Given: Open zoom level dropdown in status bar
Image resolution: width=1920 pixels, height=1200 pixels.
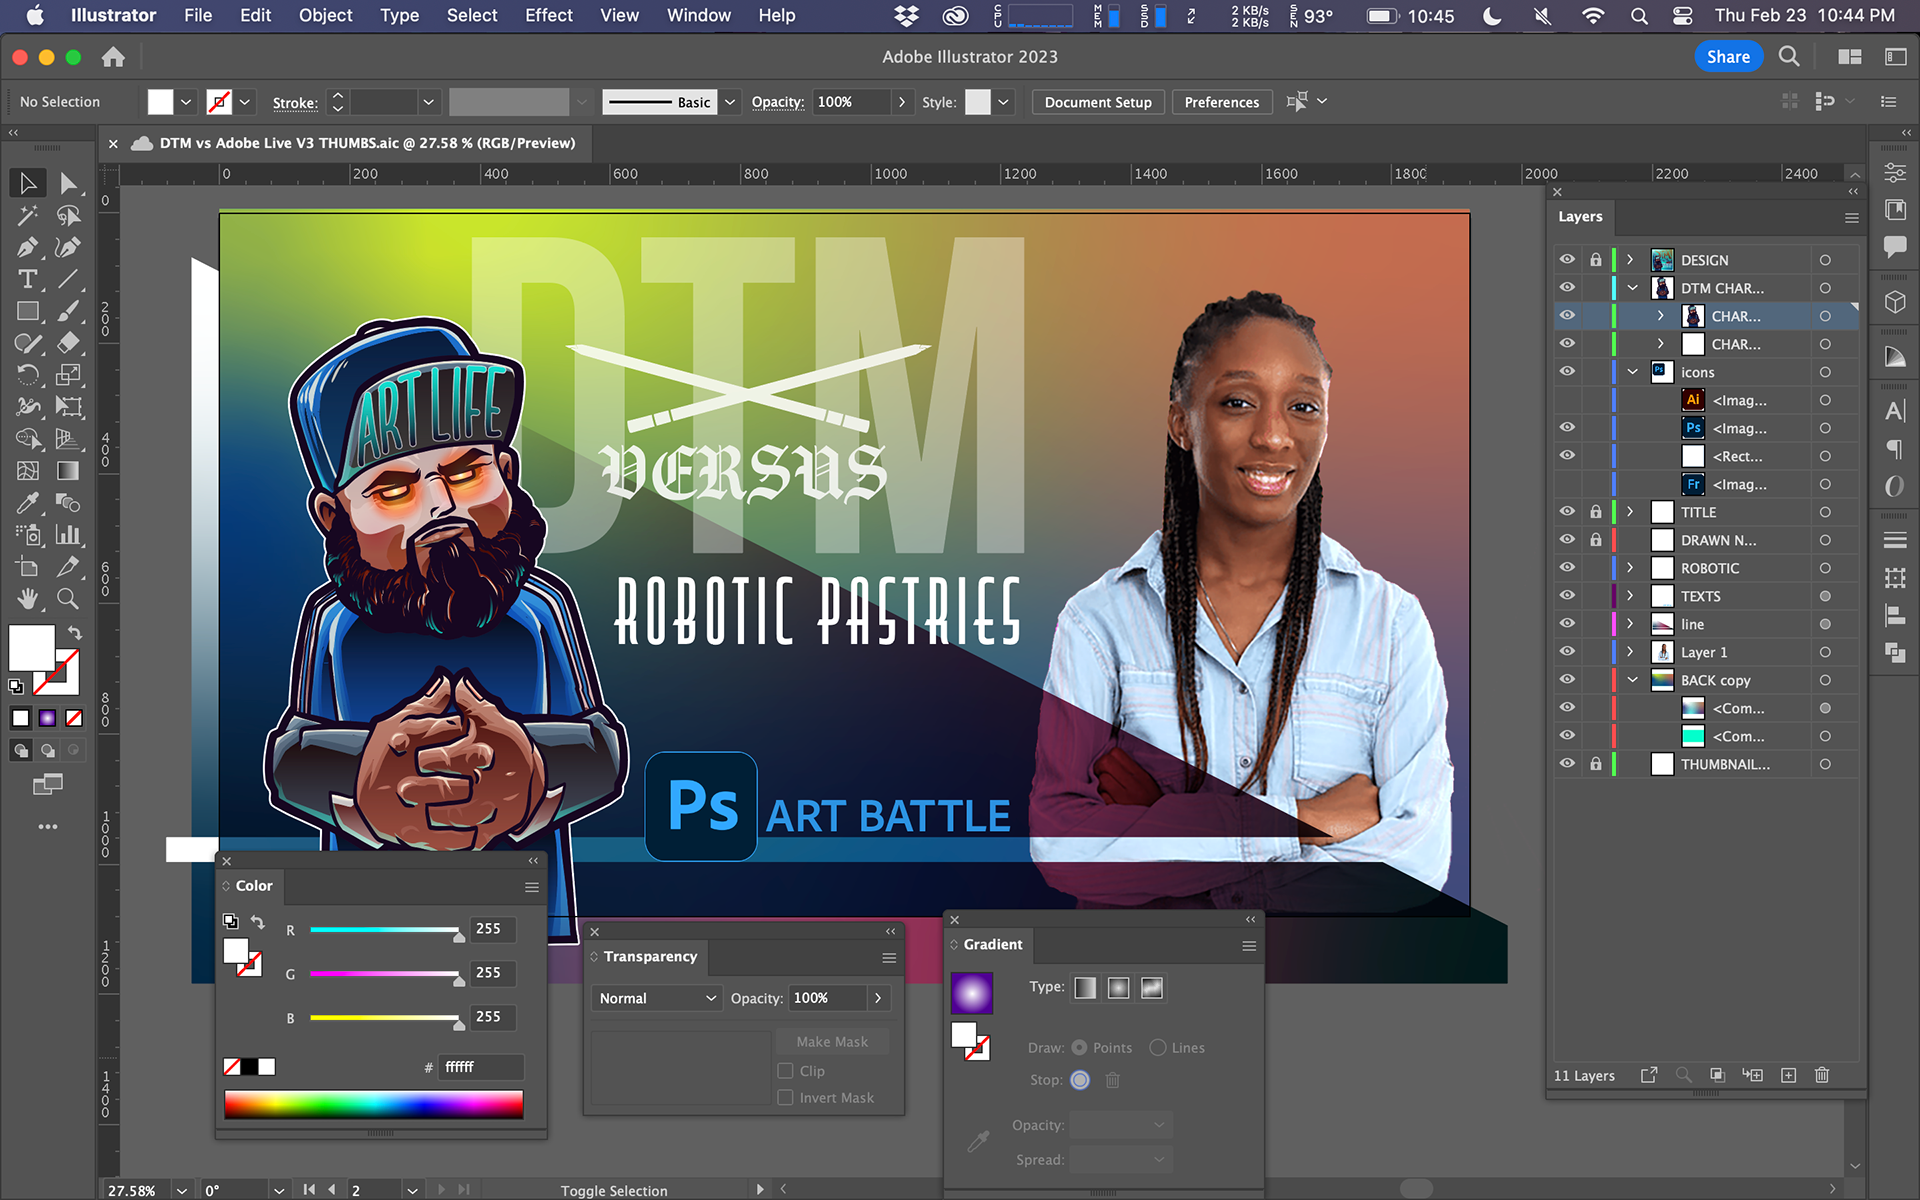Looking at the screenshot, I should pos(182,1190).
